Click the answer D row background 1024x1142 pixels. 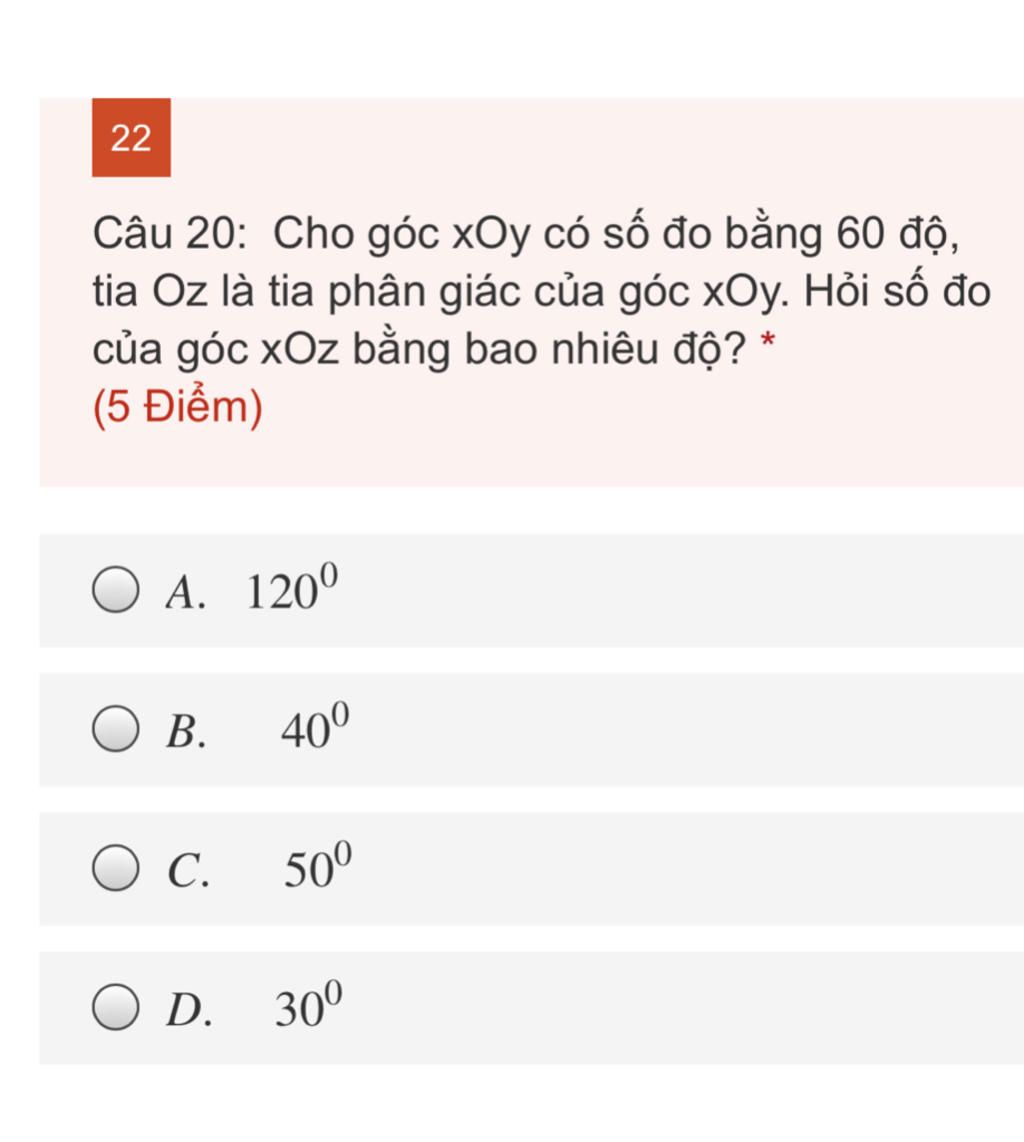pyautogui.click(x=532, y=1007)
